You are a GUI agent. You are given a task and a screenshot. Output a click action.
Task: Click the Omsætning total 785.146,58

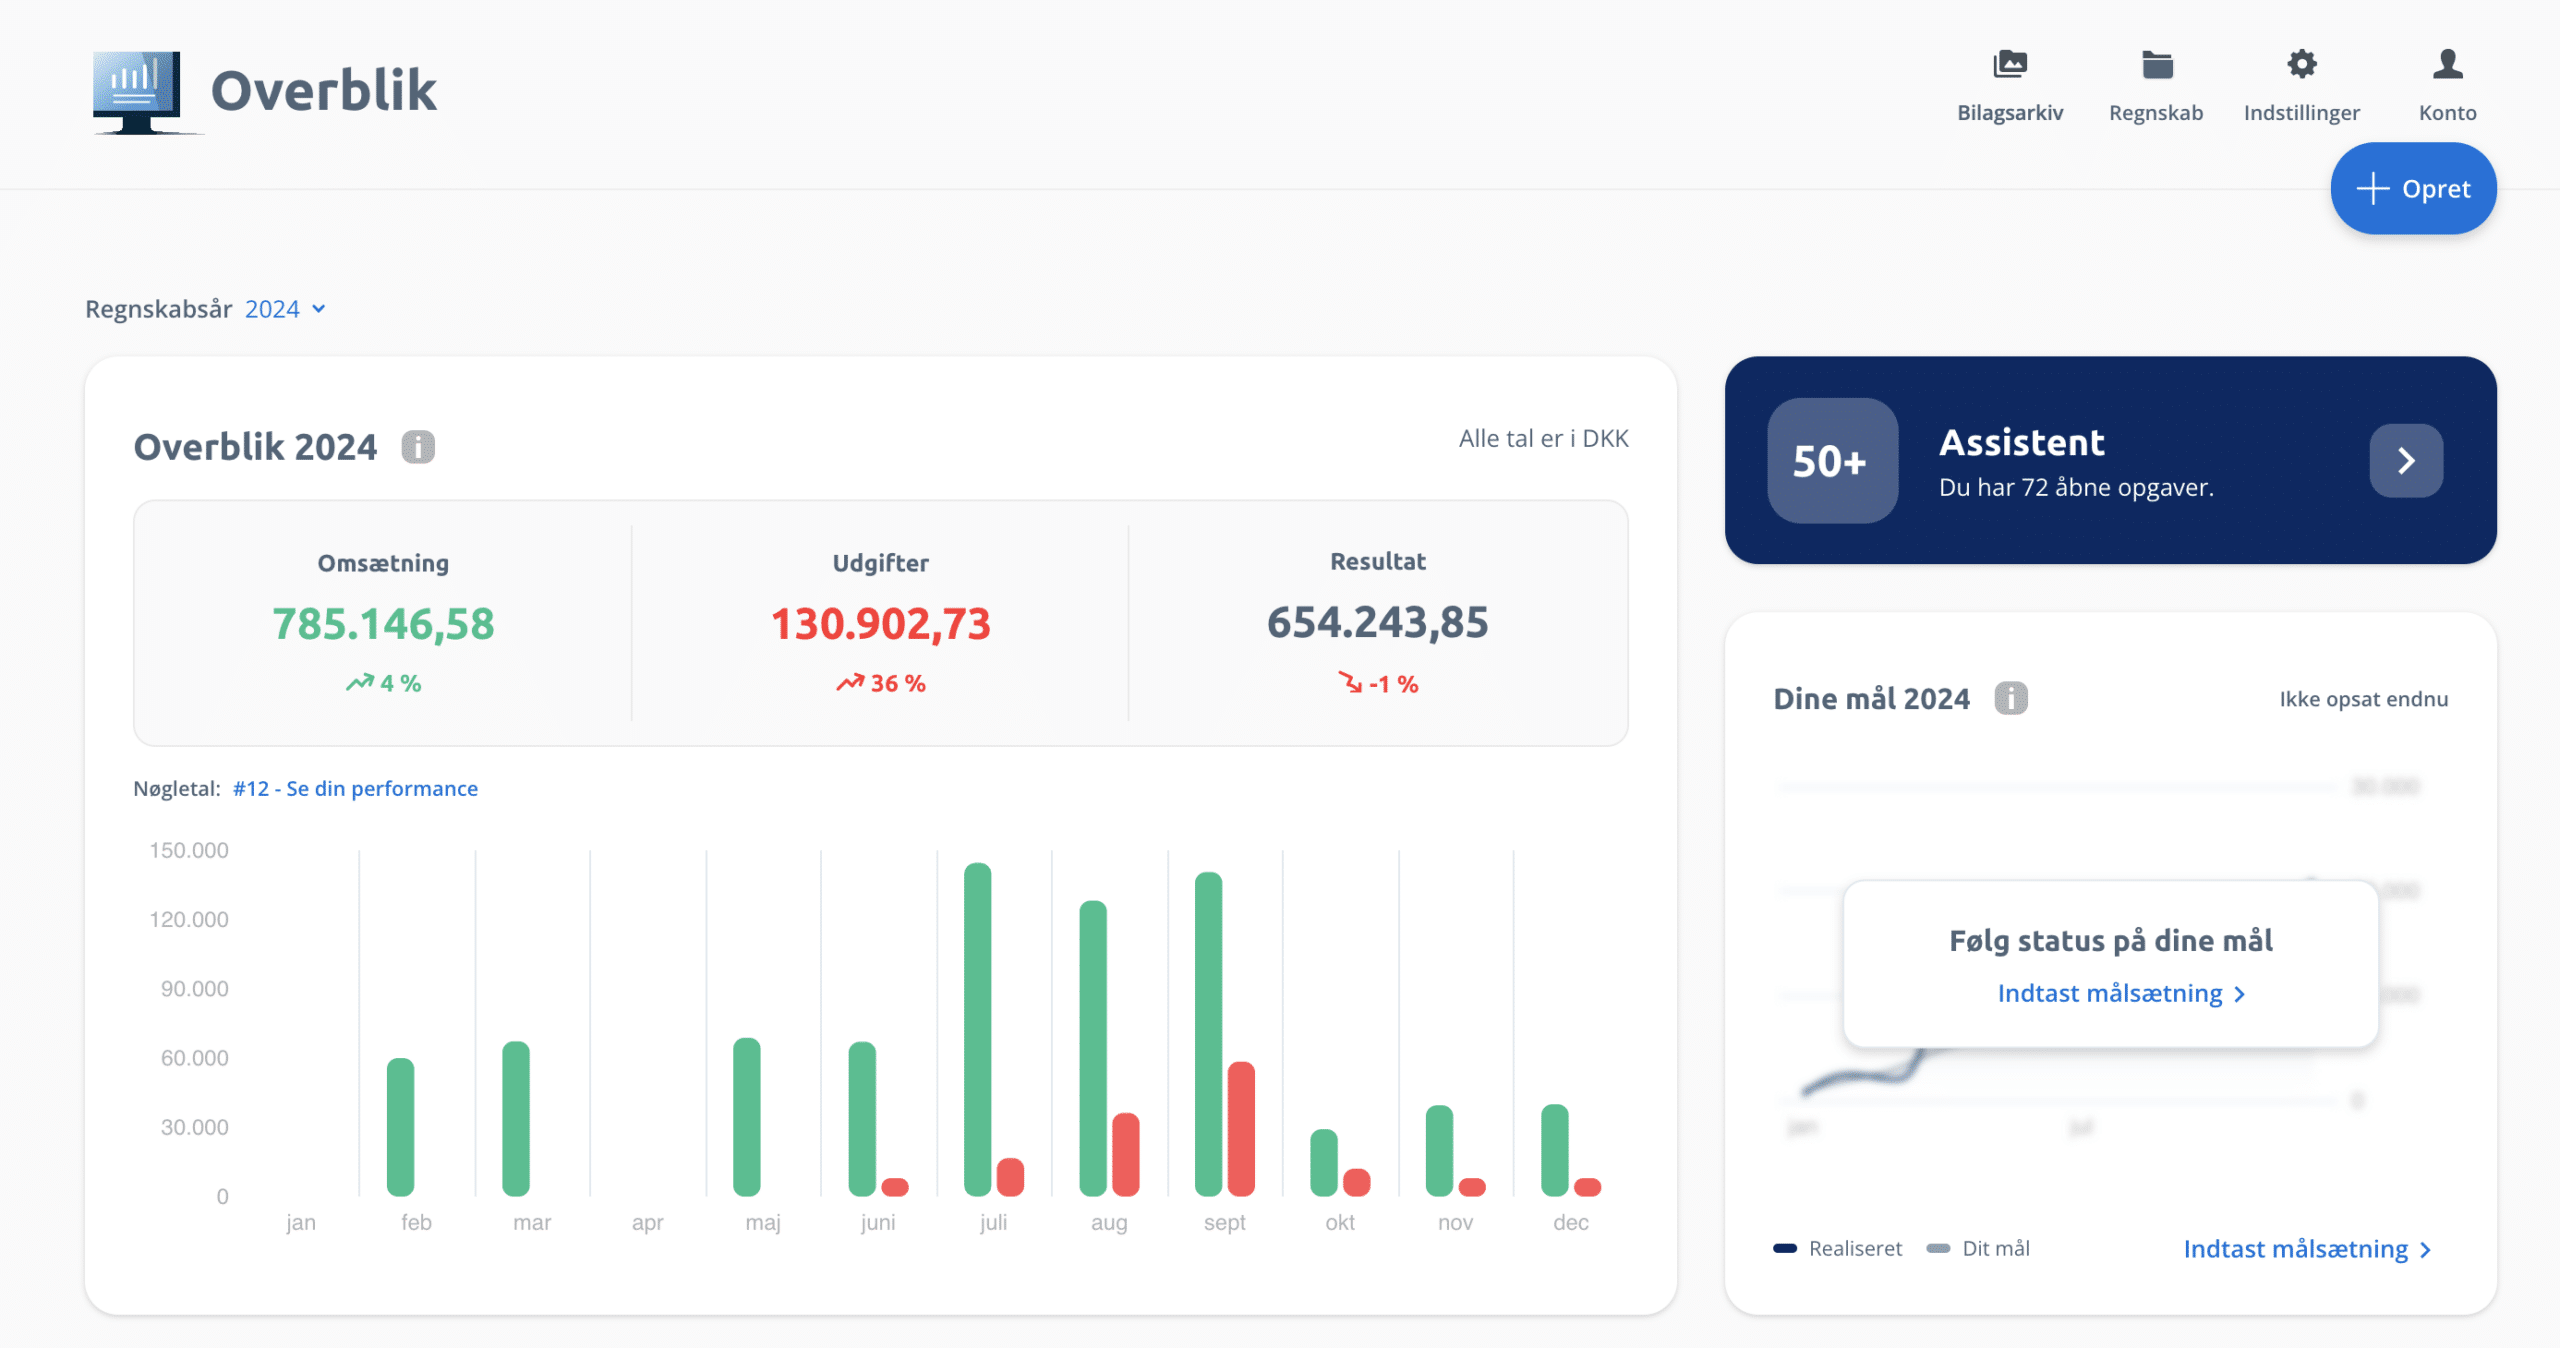click(383, 624)
